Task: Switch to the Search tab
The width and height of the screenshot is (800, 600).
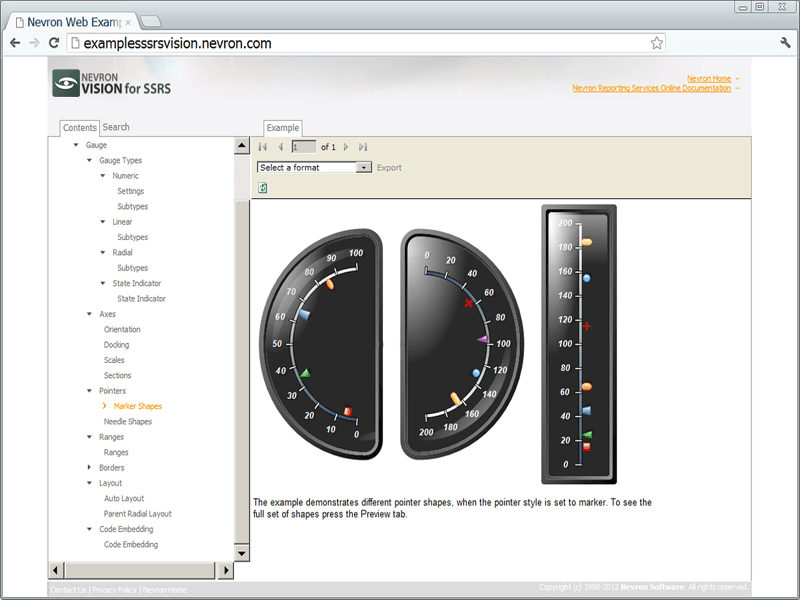Action: [x=116, y=127]
